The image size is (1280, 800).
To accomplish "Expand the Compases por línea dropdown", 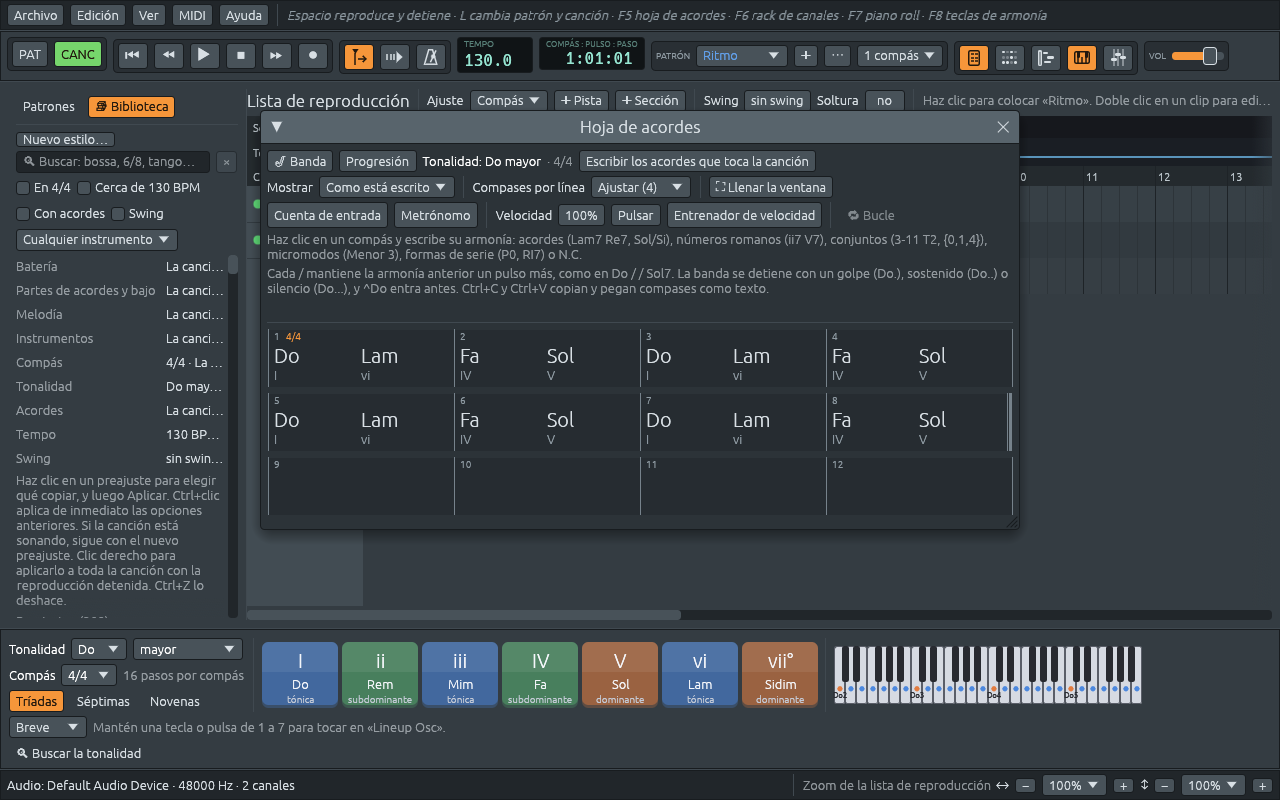I will [641, 187].
